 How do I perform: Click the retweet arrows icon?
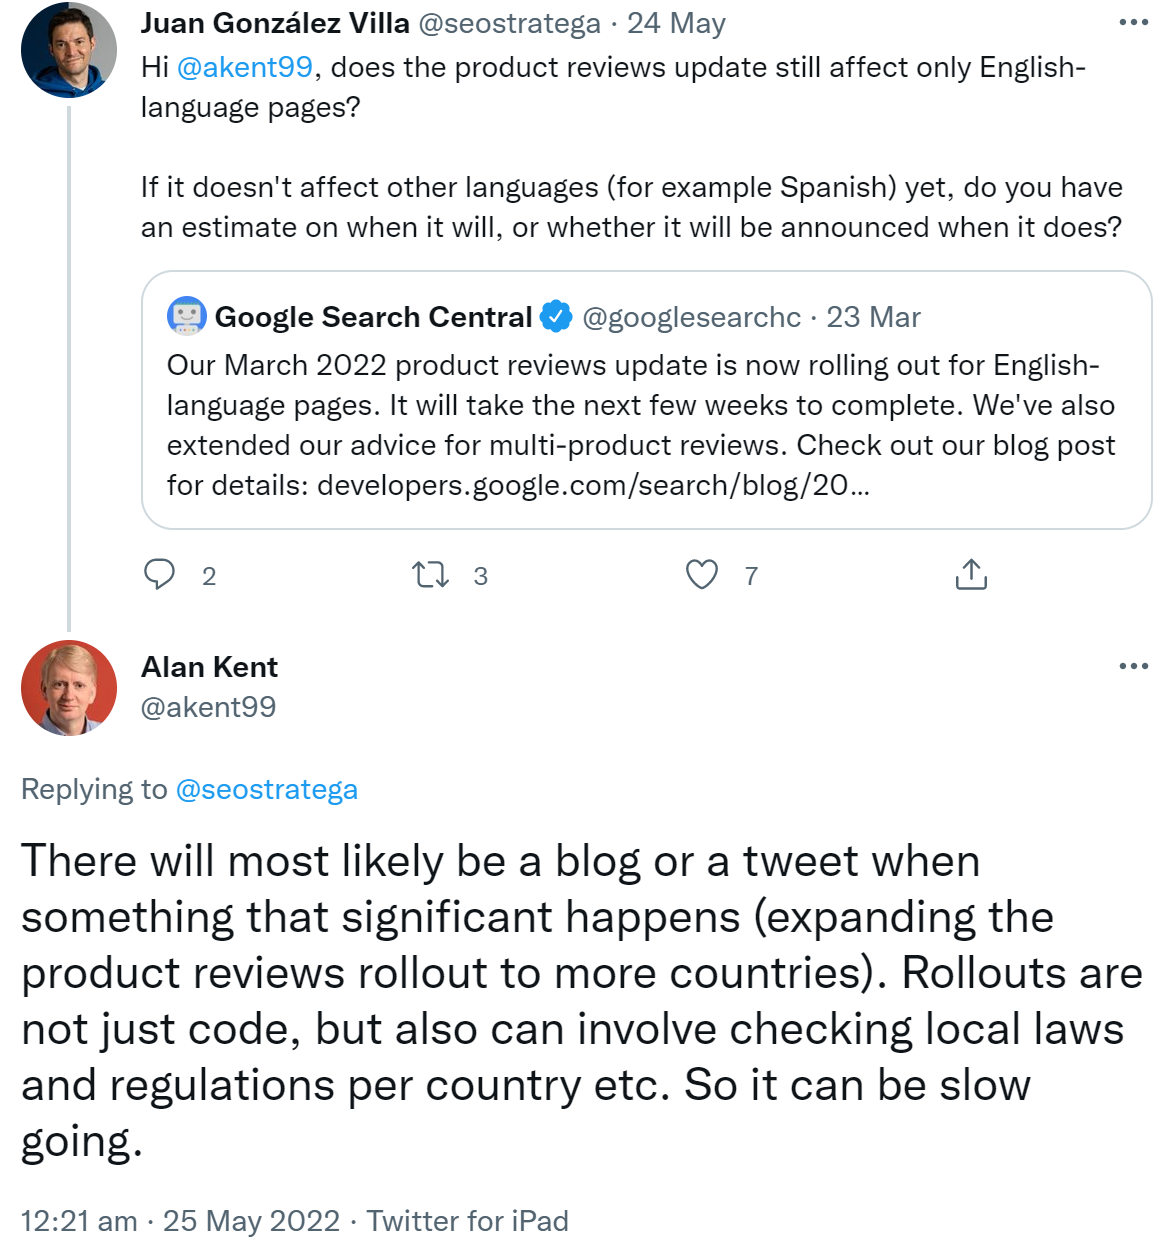pos(430,575)
